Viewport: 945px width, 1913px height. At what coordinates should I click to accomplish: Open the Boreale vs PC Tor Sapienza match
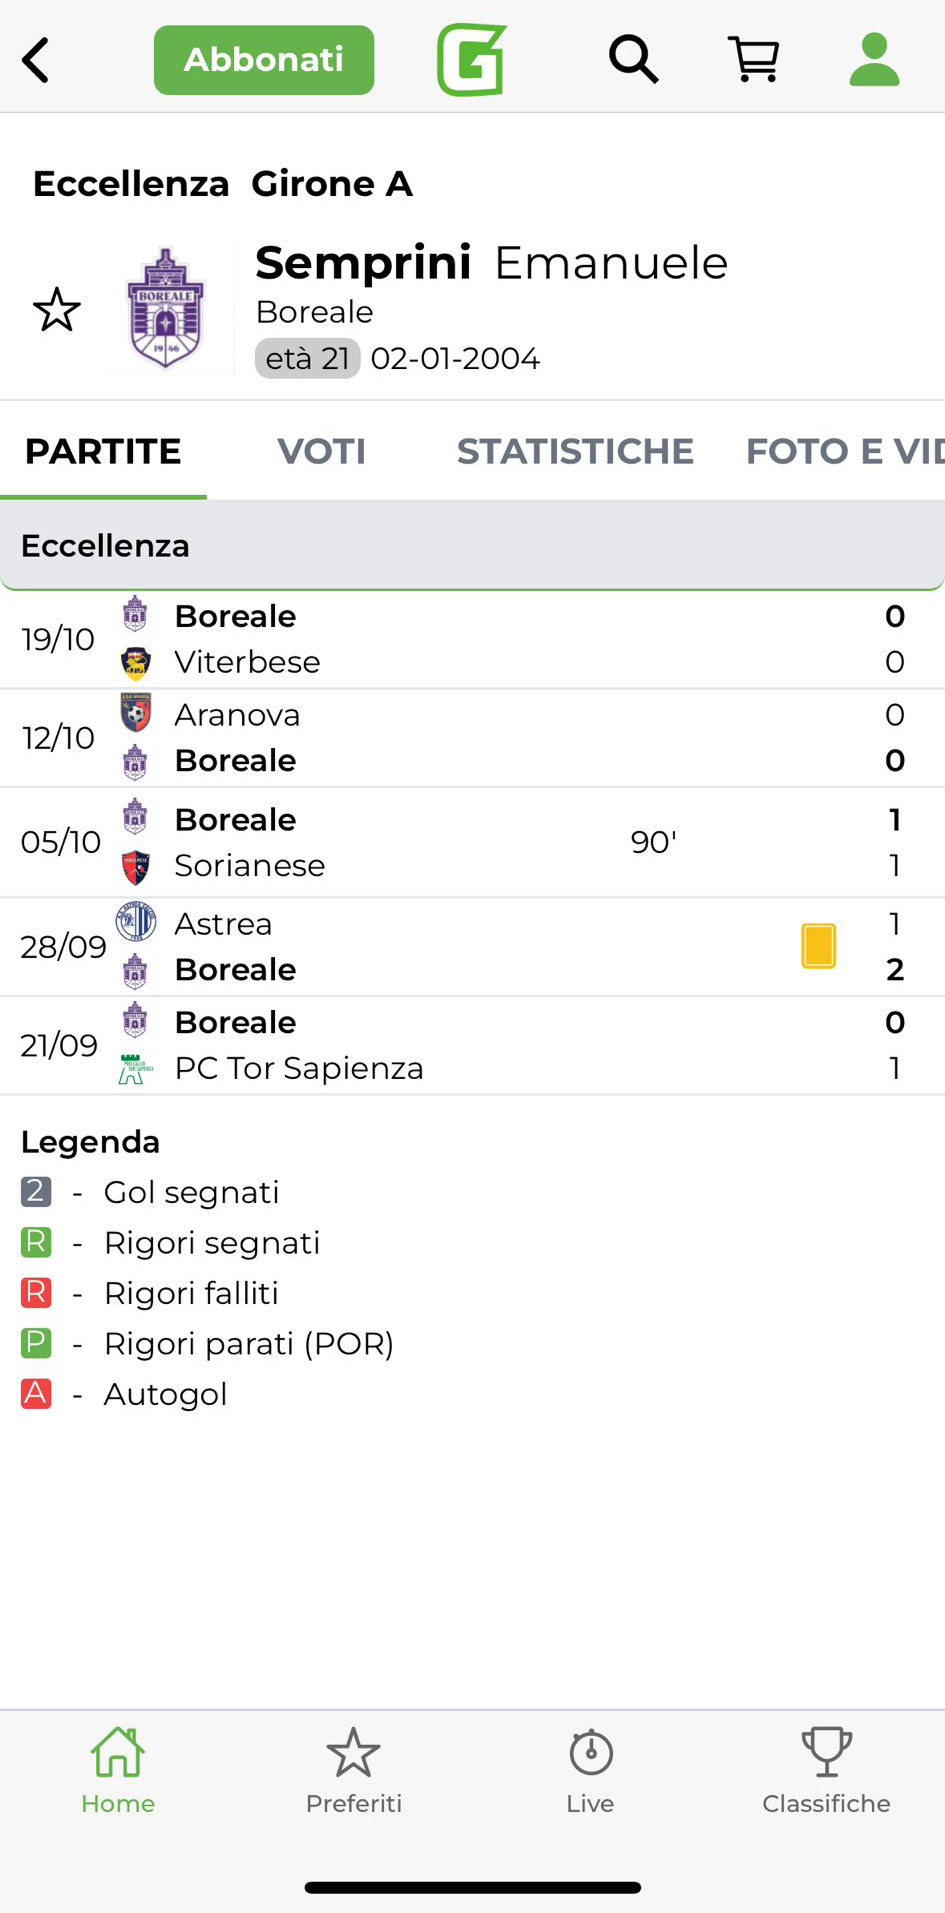tap(472, 1045)
